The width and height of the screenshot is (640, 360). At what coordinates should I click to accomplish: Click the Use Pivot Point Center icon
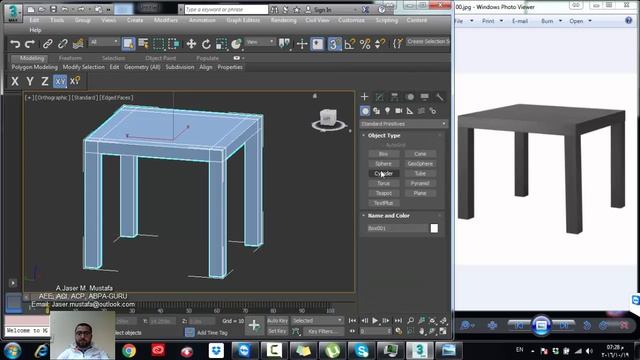tap(284, 44)
